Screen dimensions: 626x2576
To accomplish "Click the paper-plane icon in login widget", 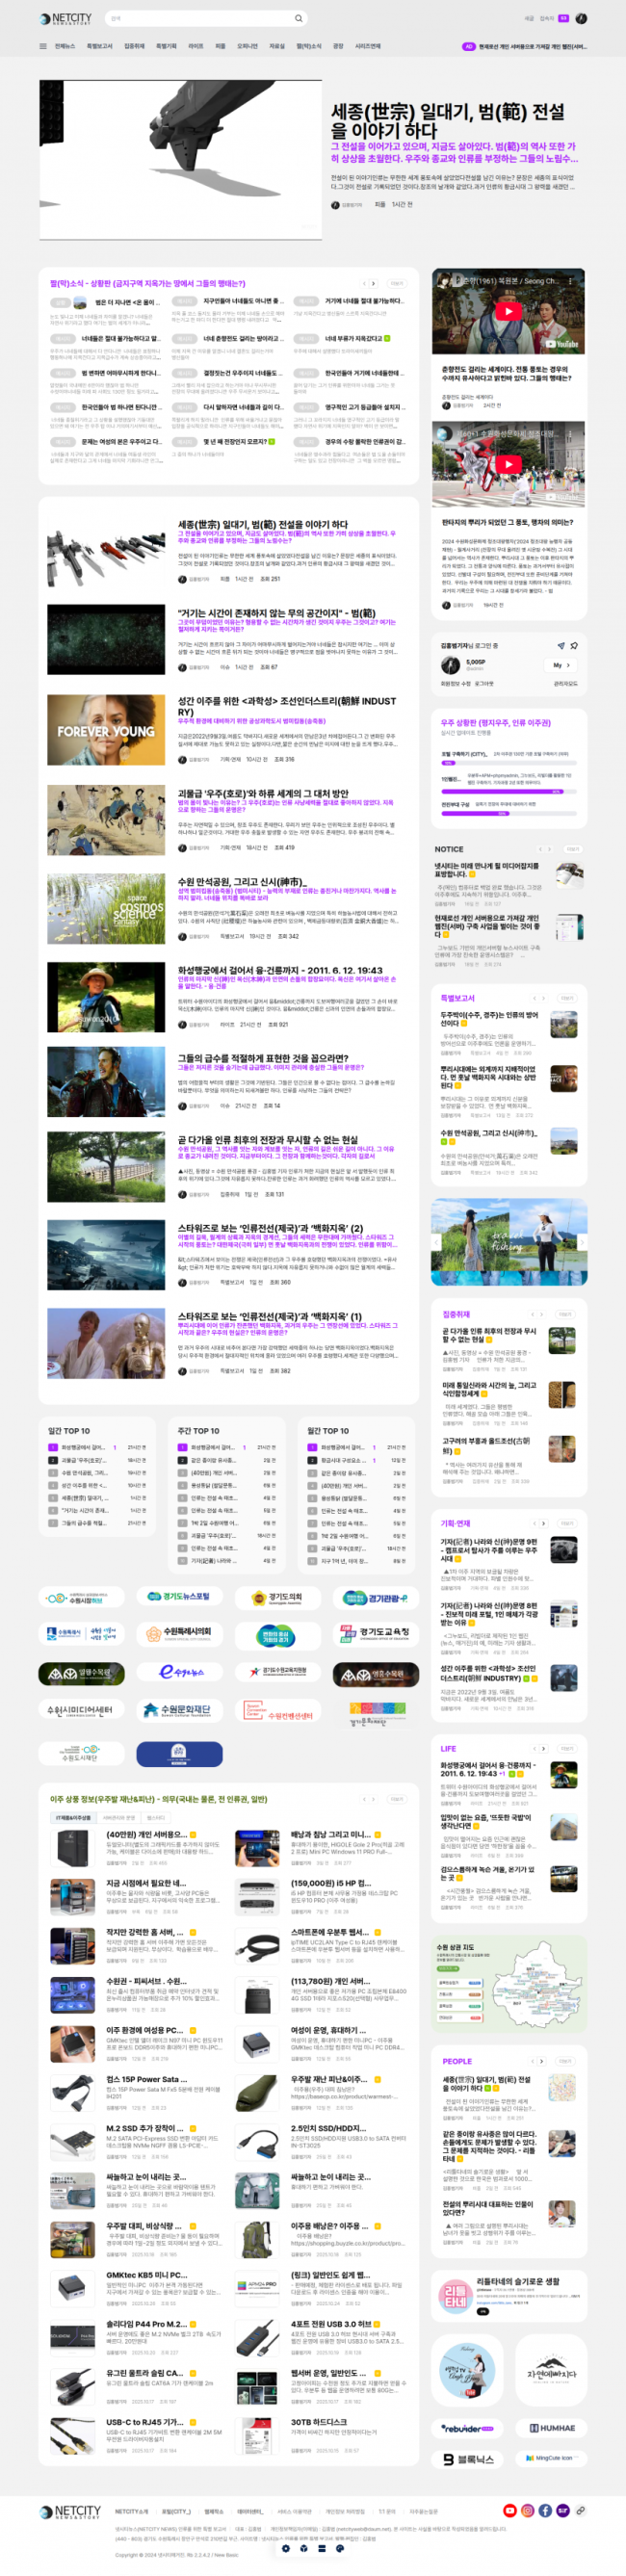I will [561, 646].
